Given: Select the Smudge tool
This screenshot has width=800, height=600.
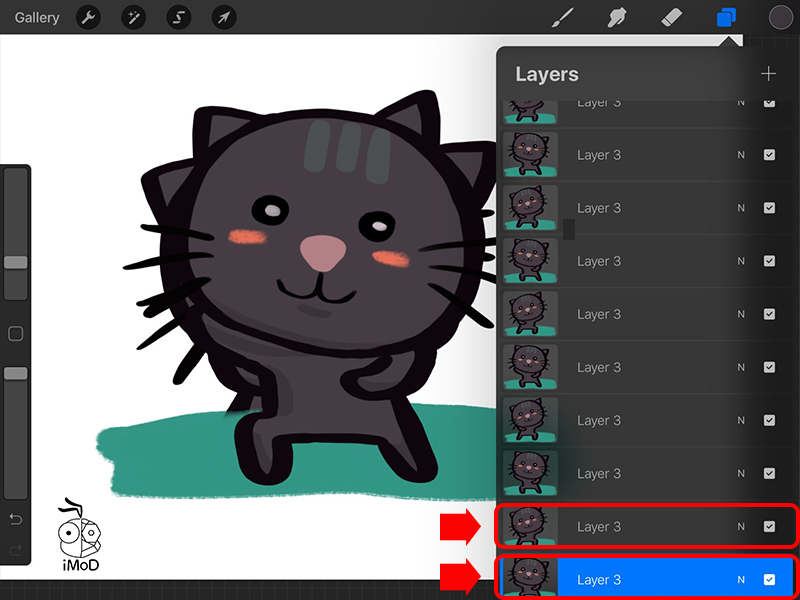Looking at the screenshot, I should pos(617,18).
